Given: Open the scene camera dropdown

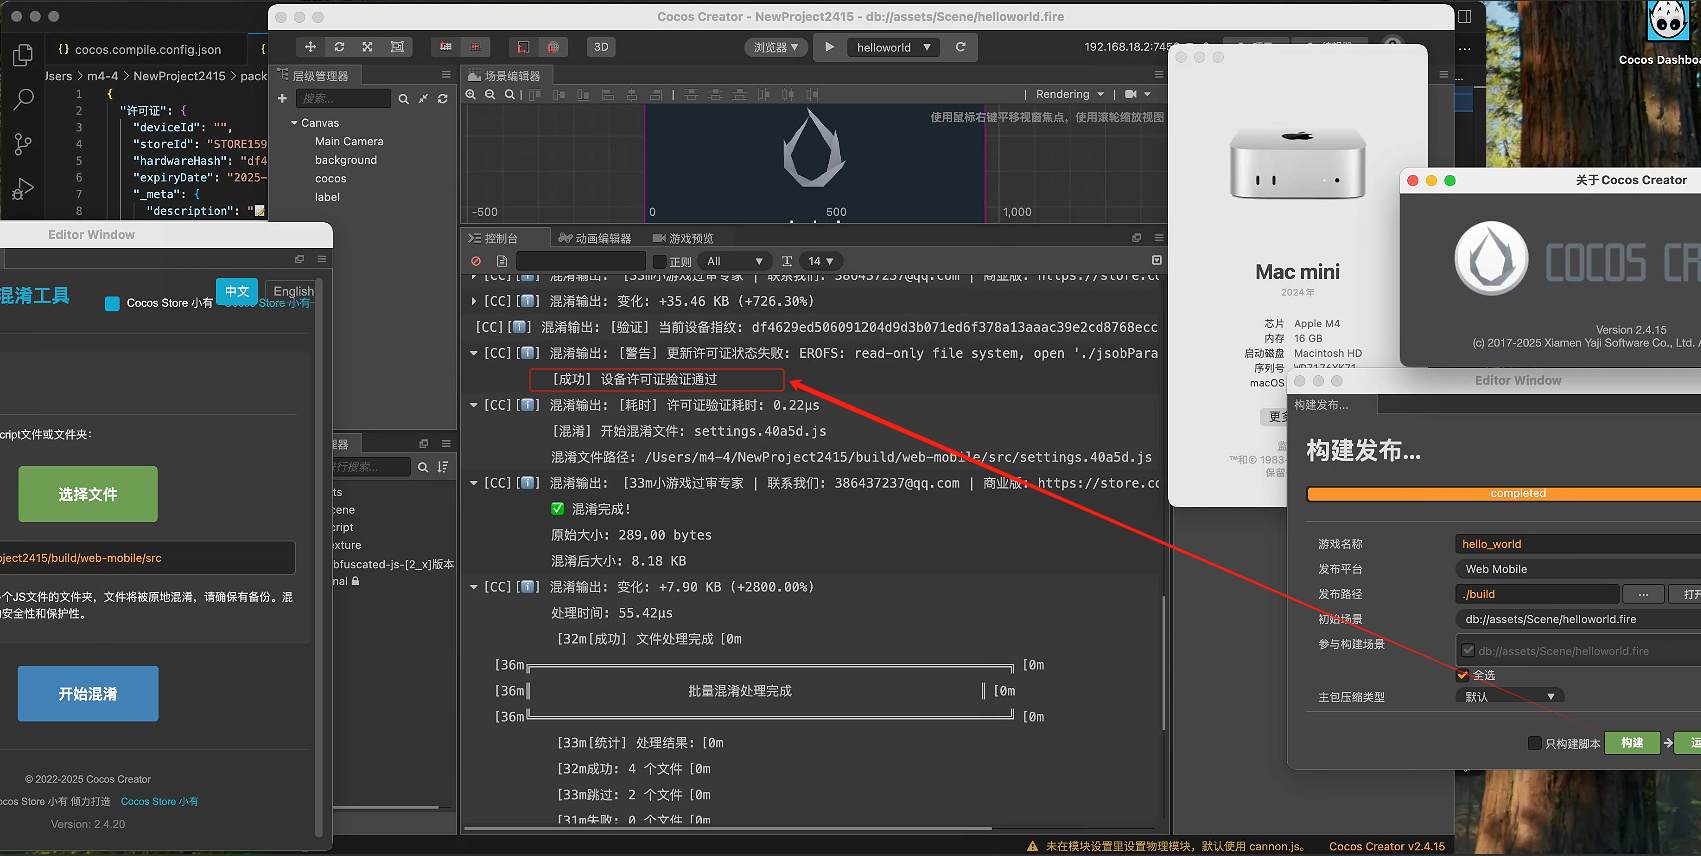Looking at the screenshot, I should (1137, 95).
